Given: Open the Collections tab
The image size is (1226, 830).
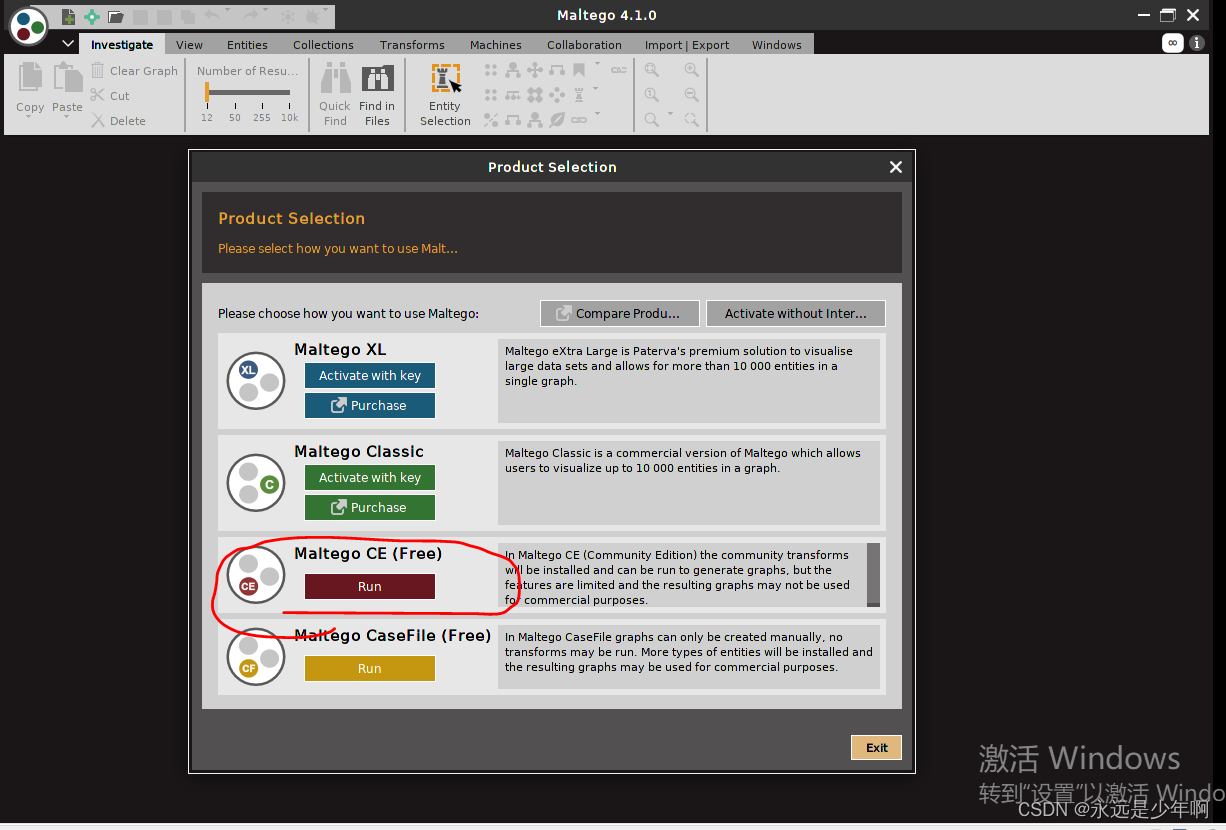Looking at the screenshot, I should tap(323, 45).
